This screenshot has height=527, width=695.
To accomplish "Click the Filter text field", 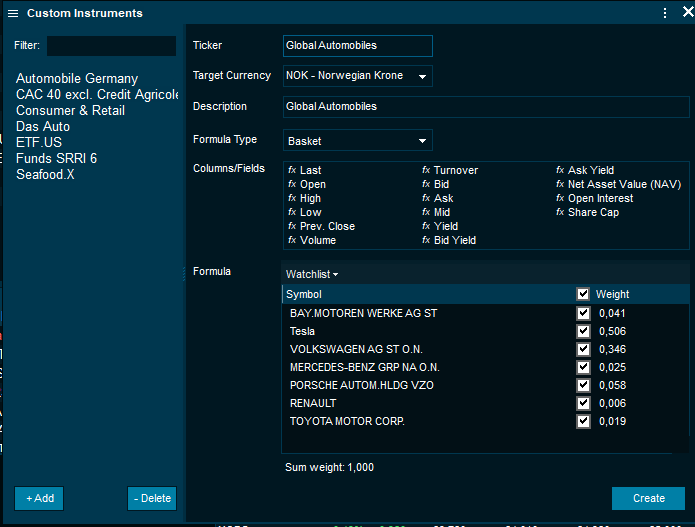I will click(110, 46).
